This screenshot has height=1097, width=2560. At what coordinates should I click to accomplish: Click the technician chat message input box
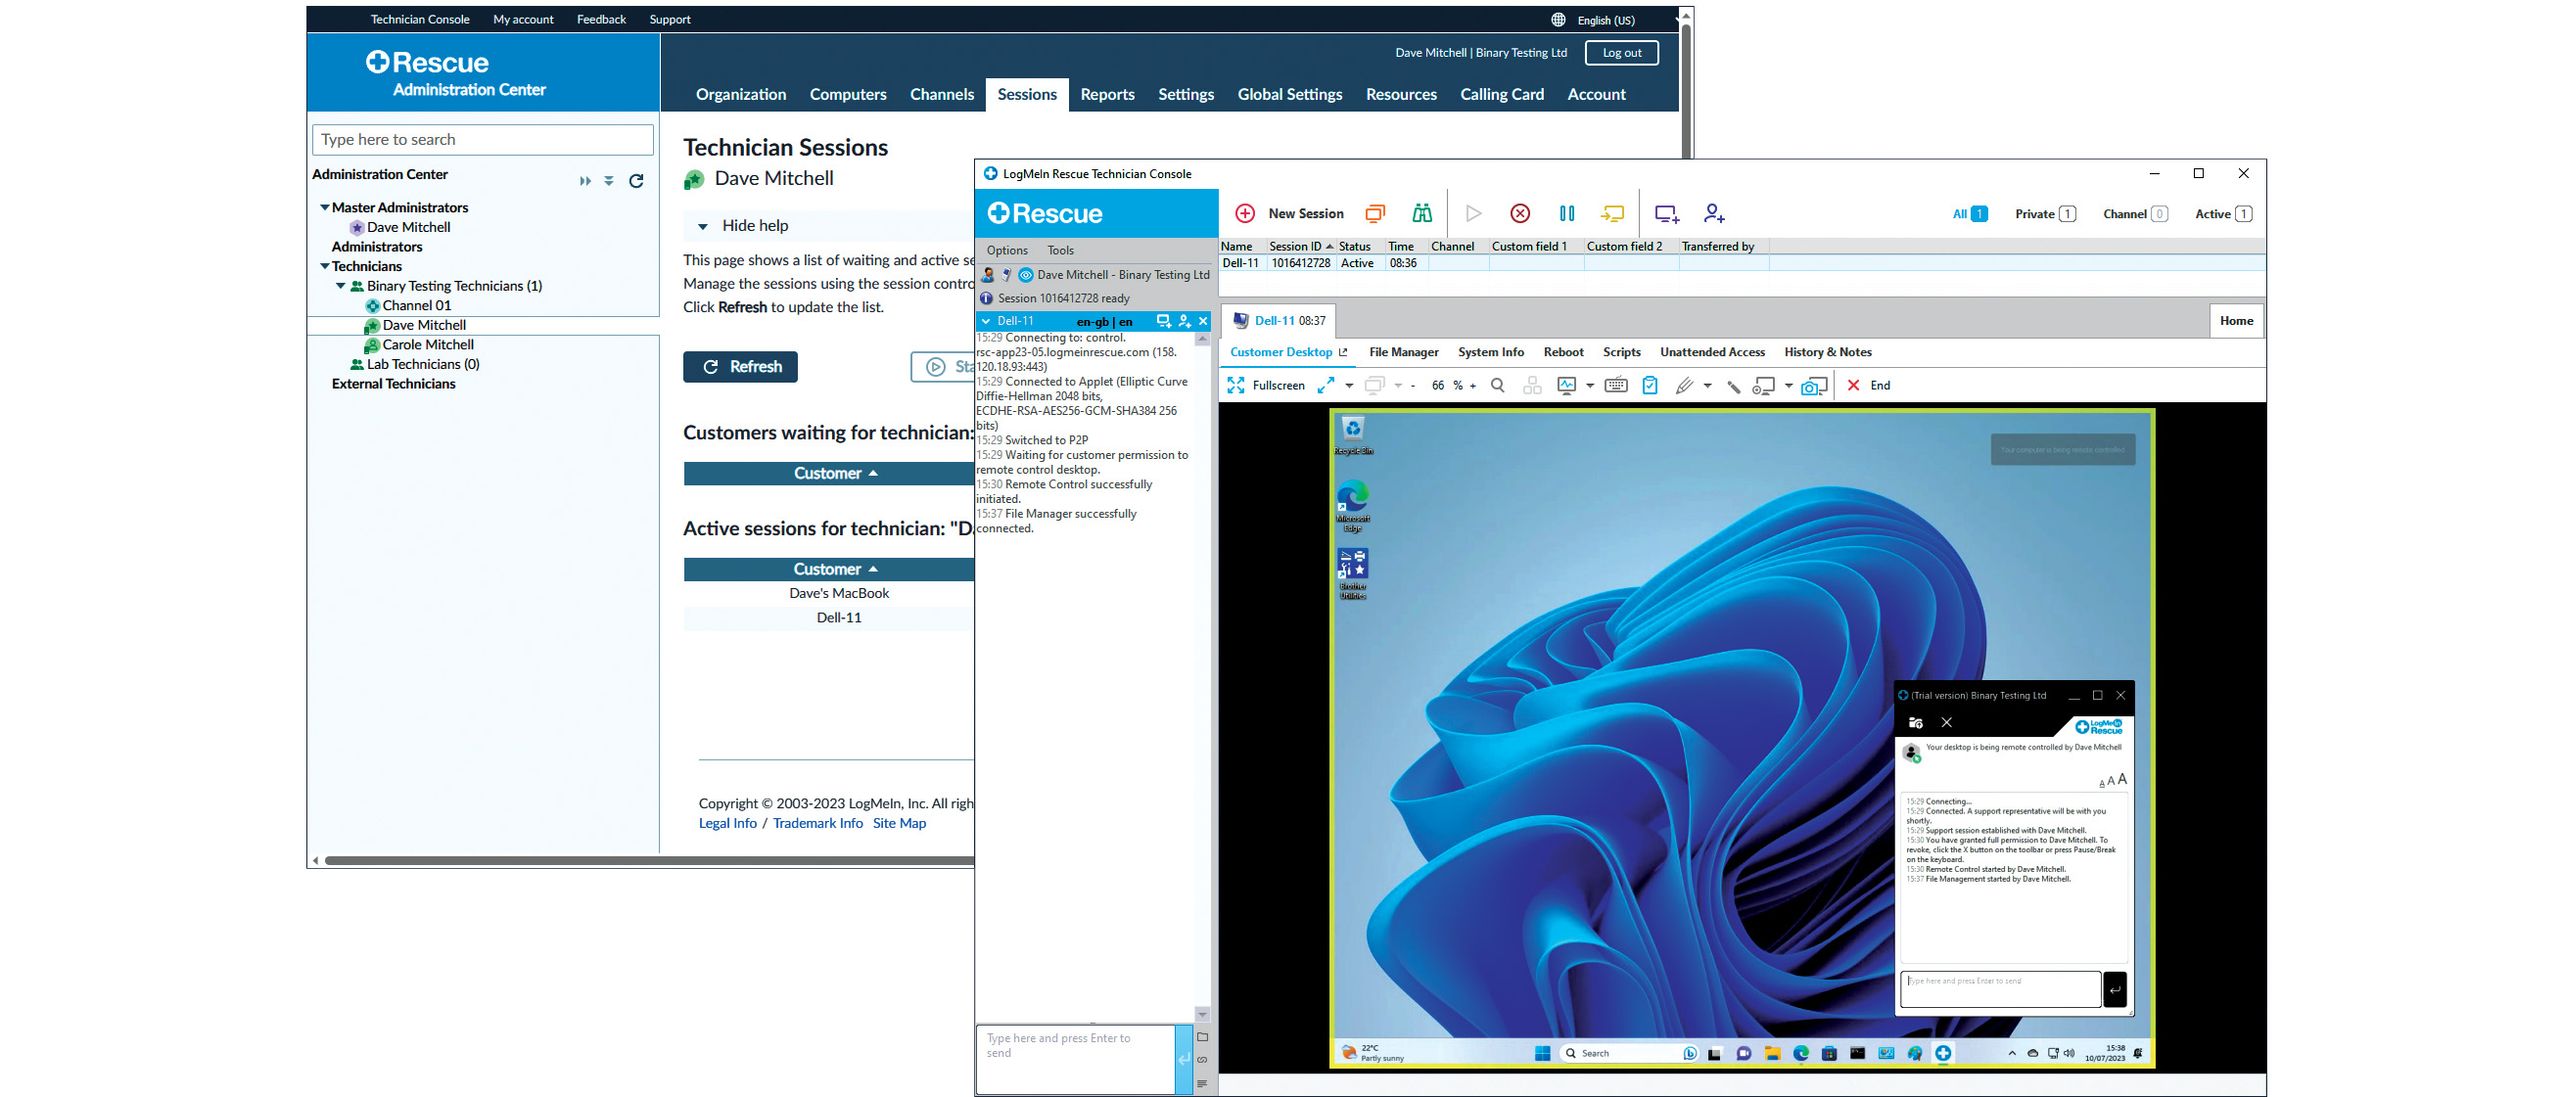click(1075, 1059)
